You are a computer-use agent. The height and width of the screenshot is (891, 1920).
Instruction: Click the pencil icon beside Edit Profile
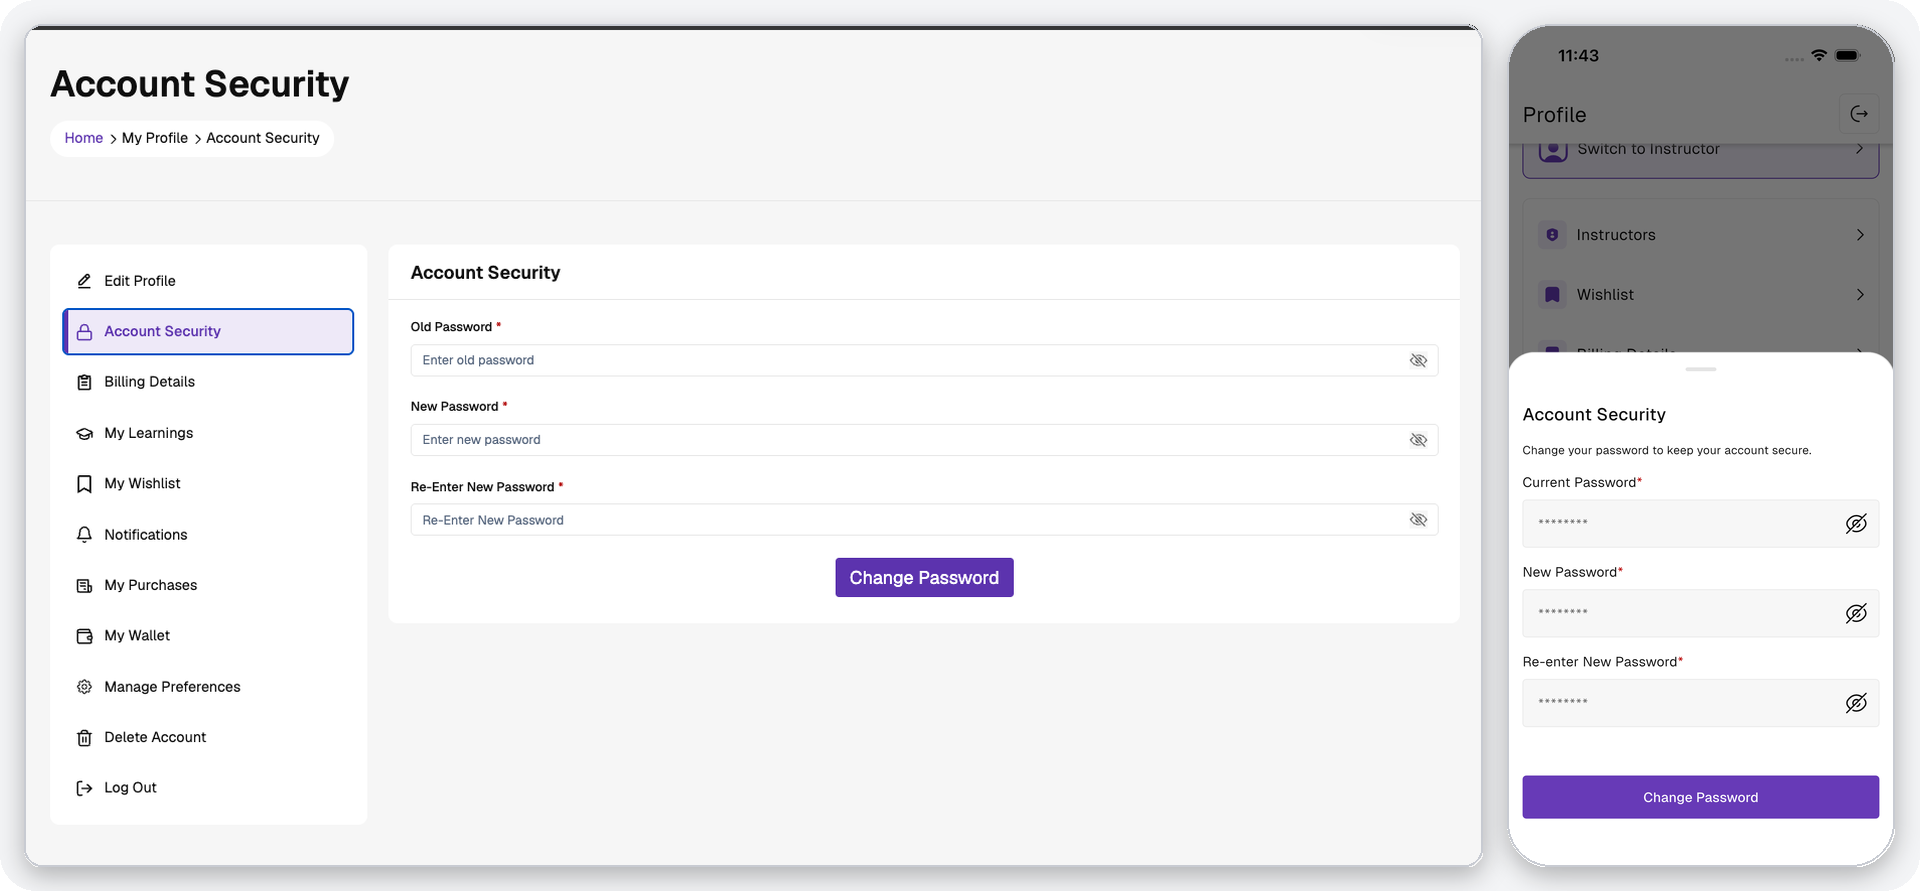(x=84, y=281)
